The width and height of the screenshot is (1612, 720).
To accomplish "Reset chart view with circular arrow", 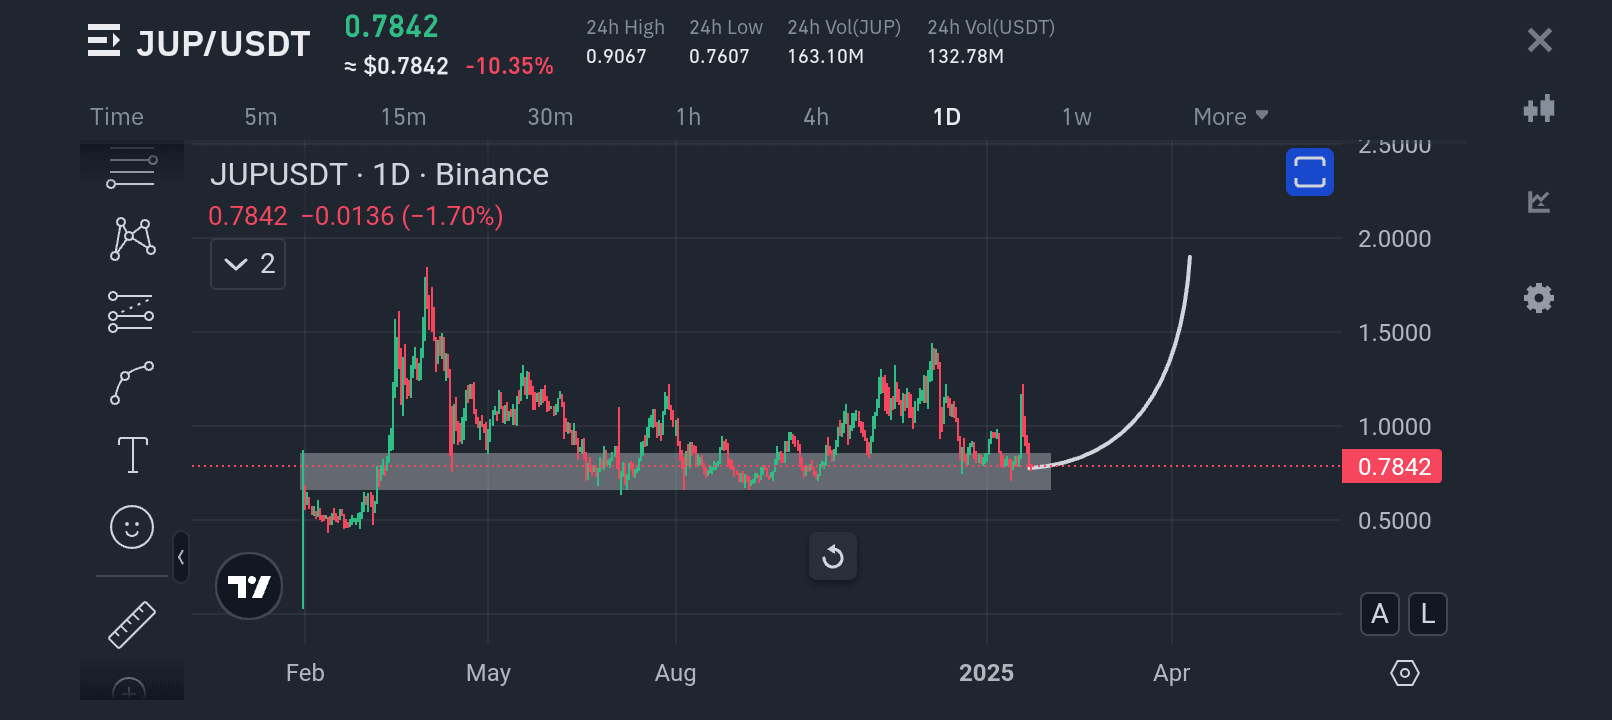I will point(833,557).
